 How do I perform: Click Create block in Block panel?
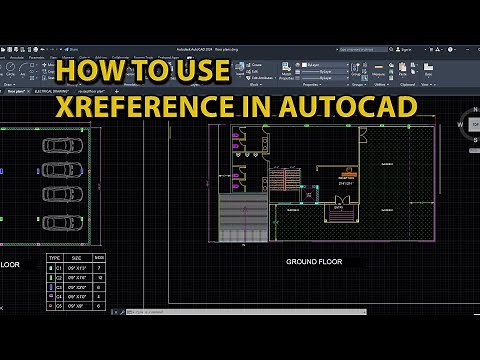point(254,65)
